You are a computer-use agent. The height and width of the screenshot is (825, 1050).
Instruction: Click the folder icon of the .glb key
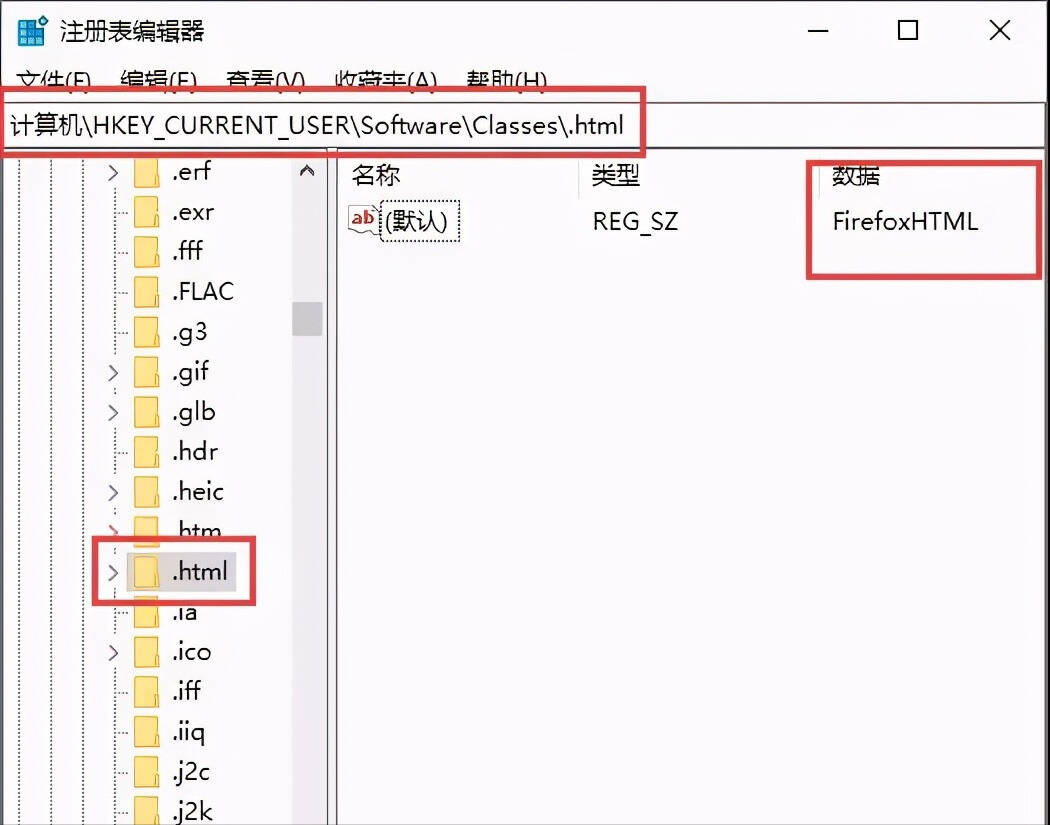pos(147,412)
